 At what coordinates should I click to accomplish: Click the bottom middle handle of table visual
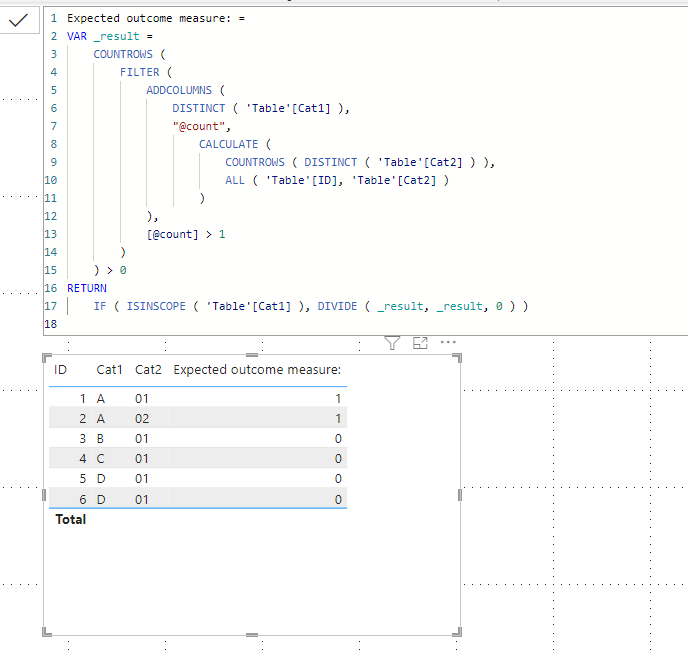click(x=252, y=634)
